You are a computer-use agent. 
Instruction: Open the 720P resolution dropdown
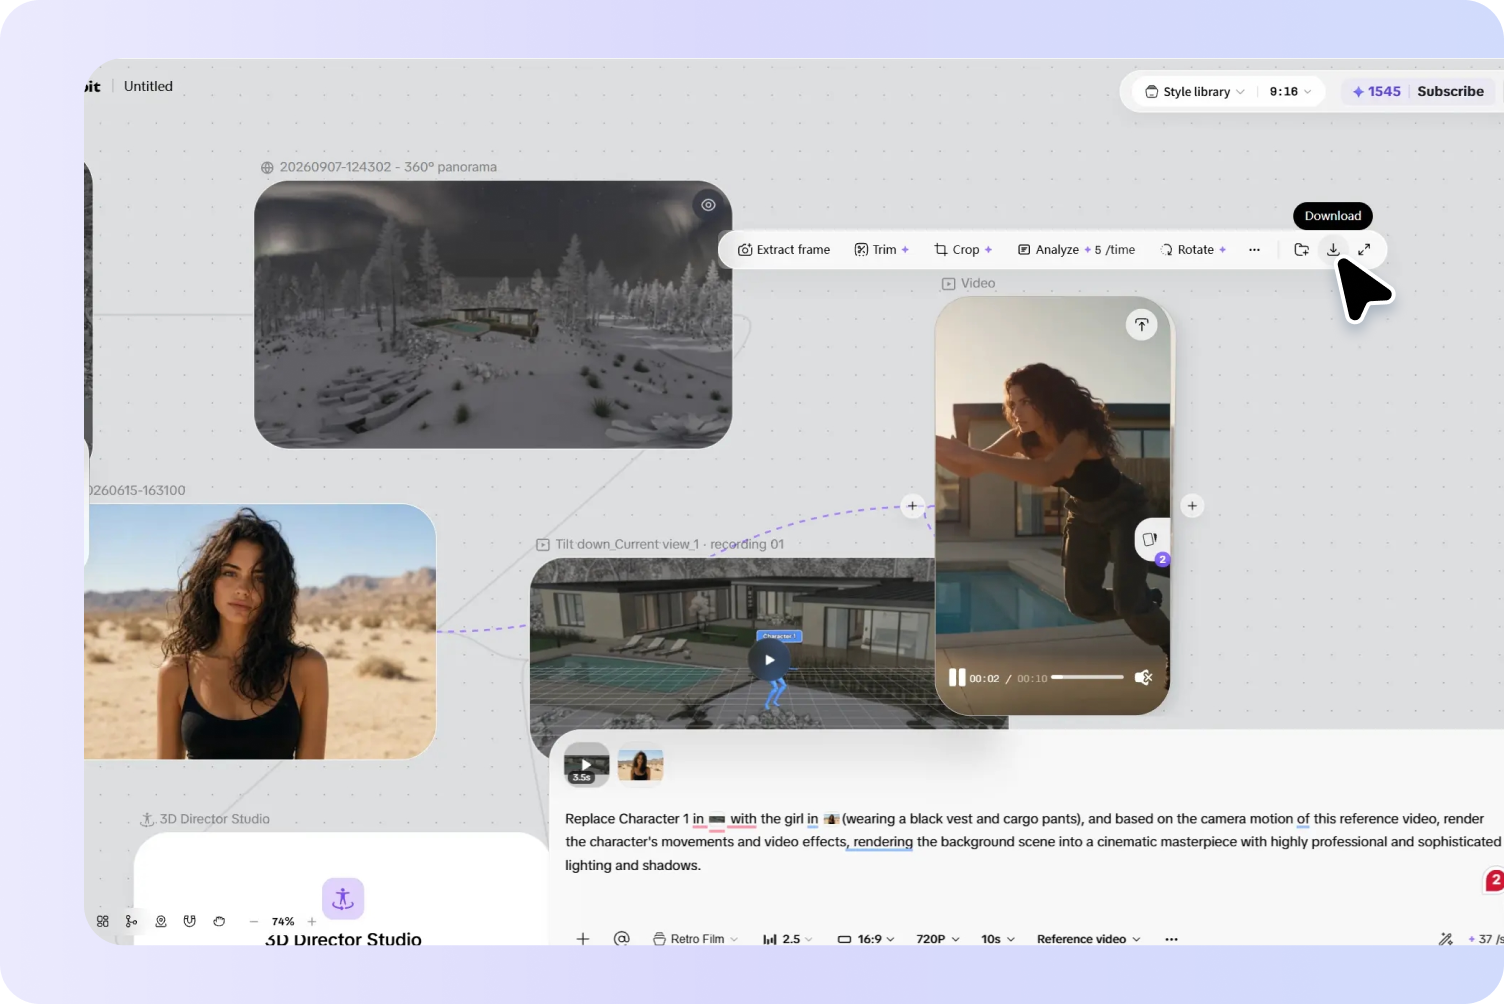tap(938, 939)
